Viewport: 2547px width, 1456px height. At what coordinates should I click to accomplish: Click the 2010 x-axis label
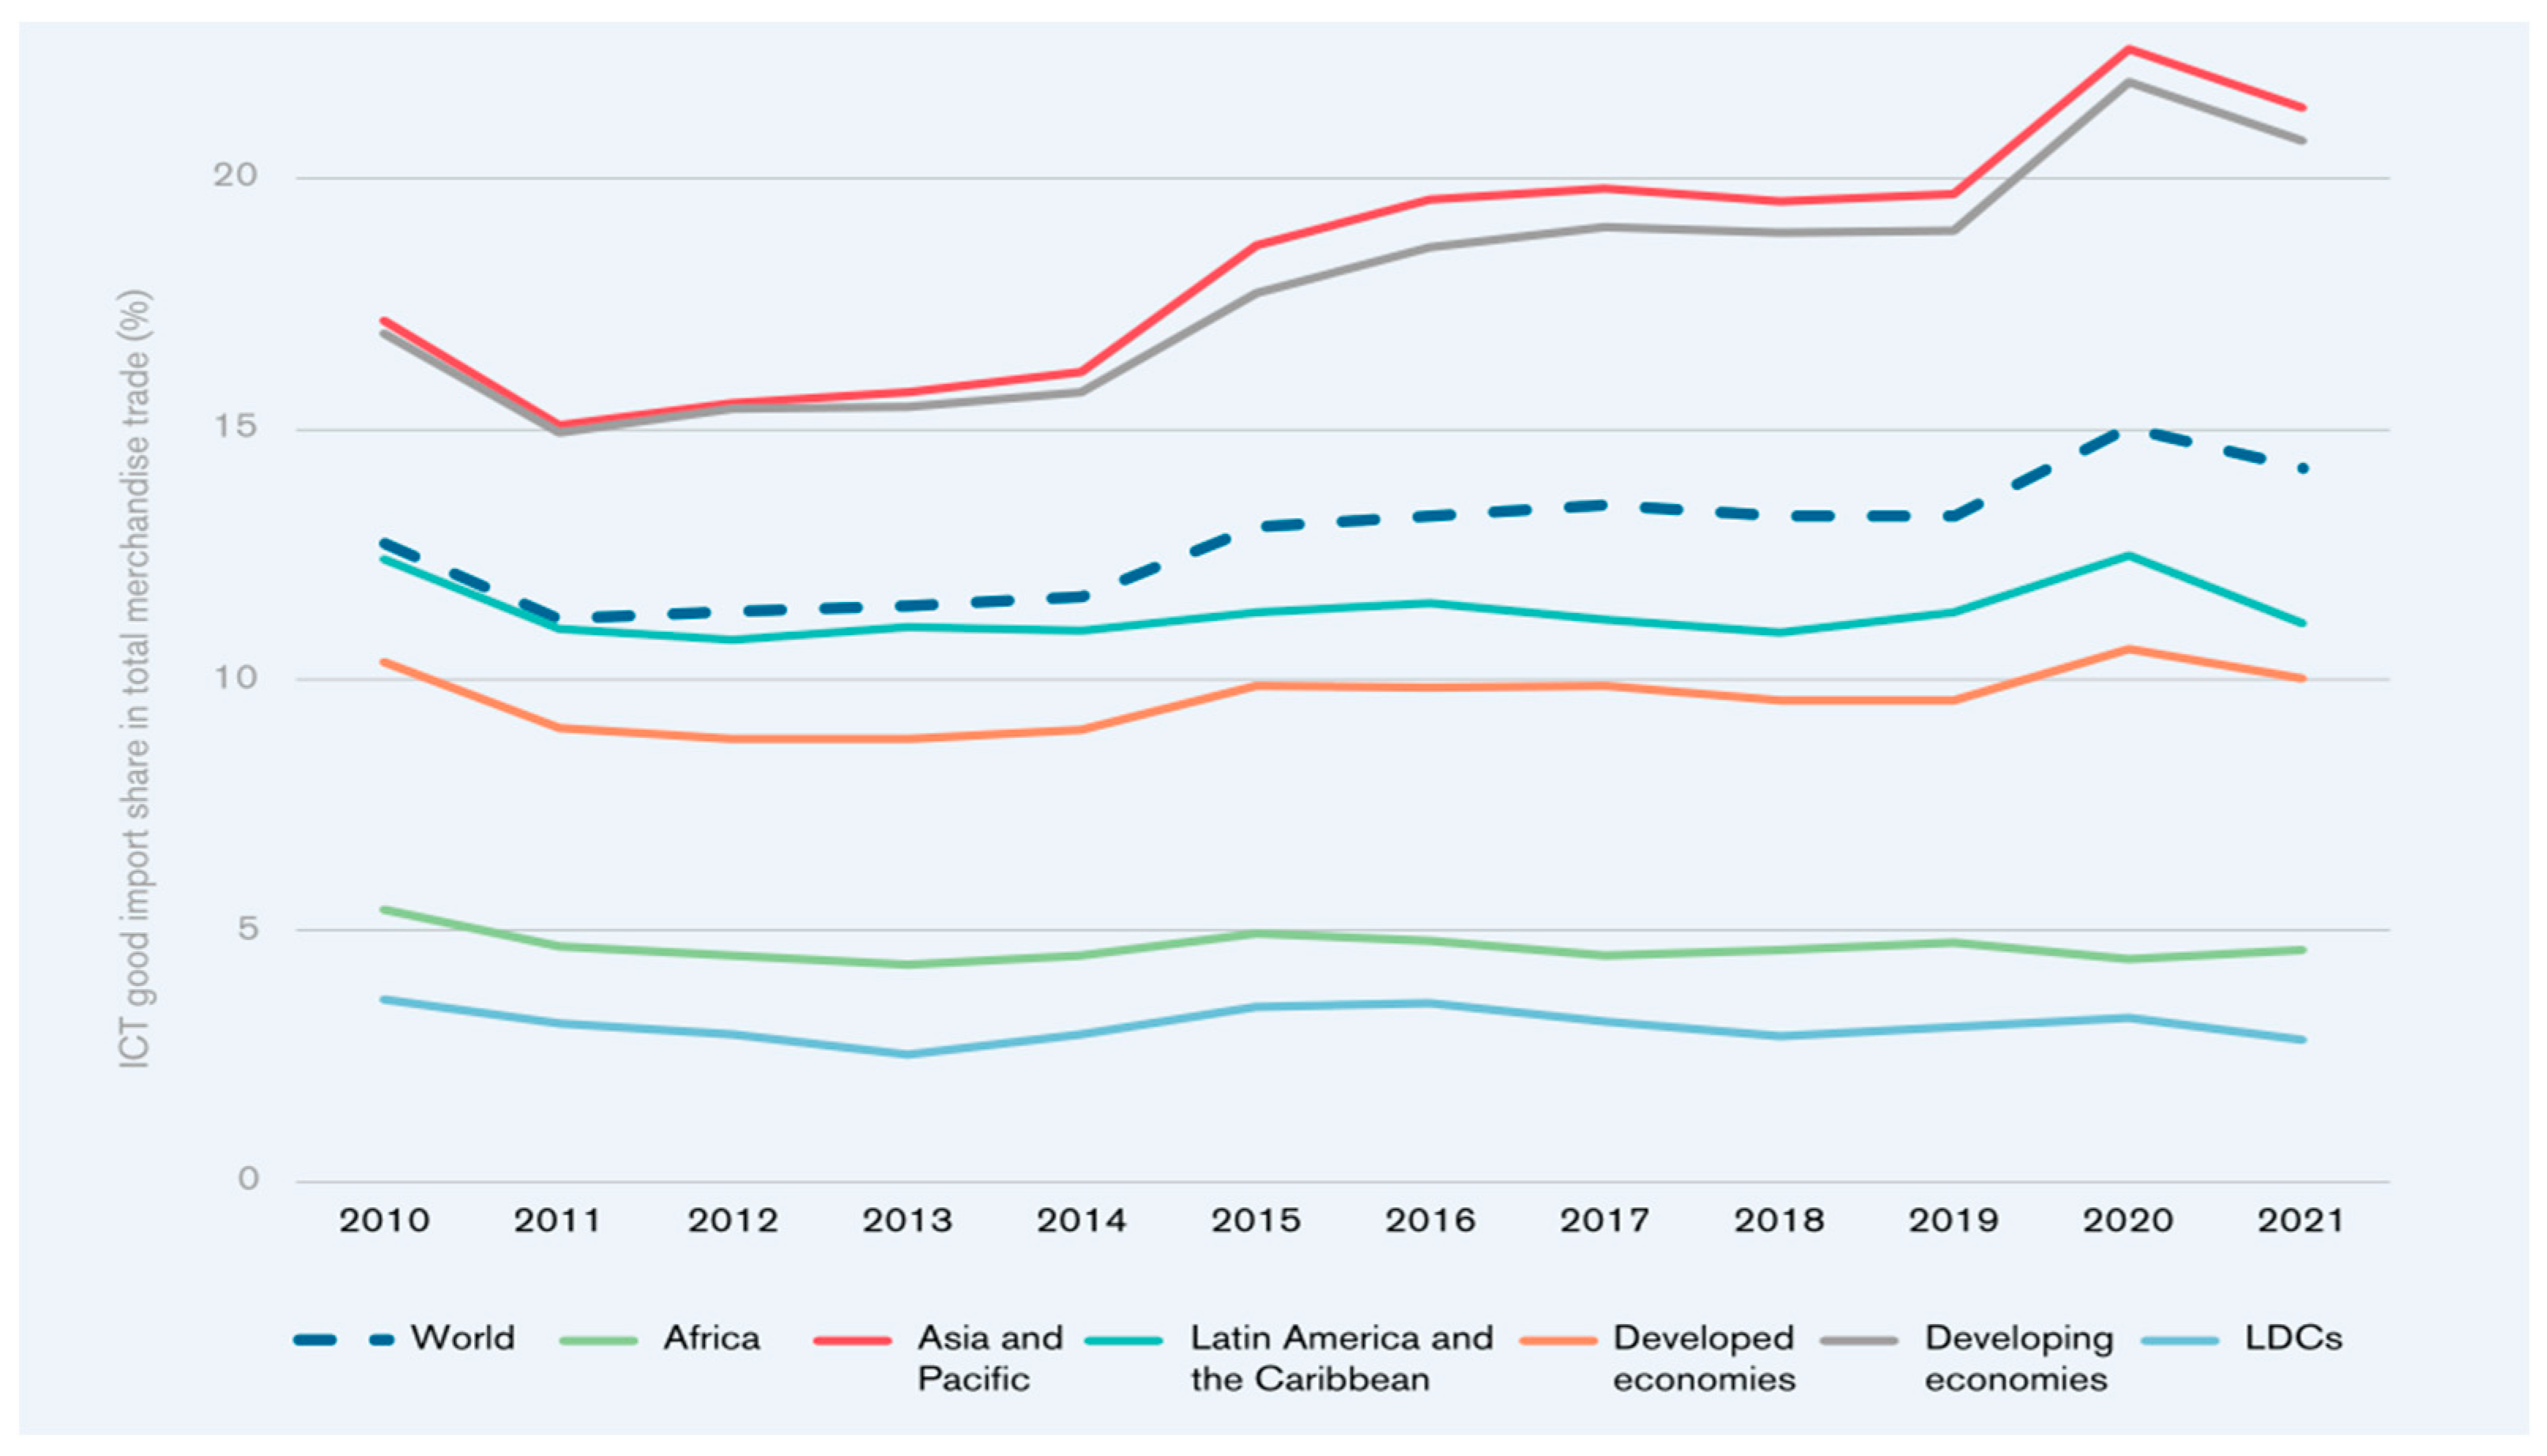(384, 1221)
